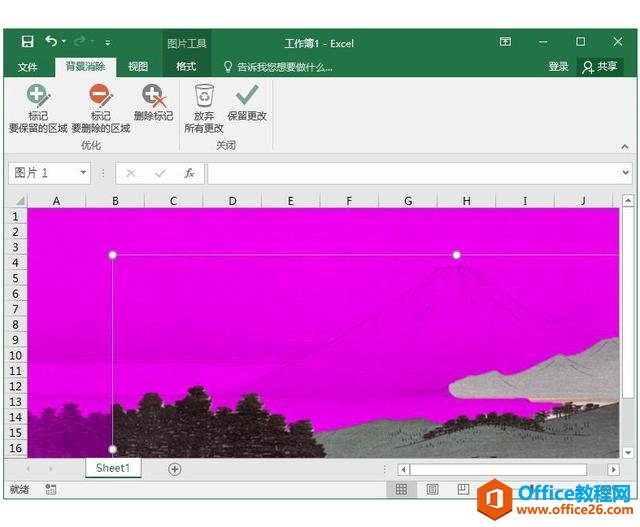
Task: Click the next sheet navigation arrow
Action: point(51,469)
